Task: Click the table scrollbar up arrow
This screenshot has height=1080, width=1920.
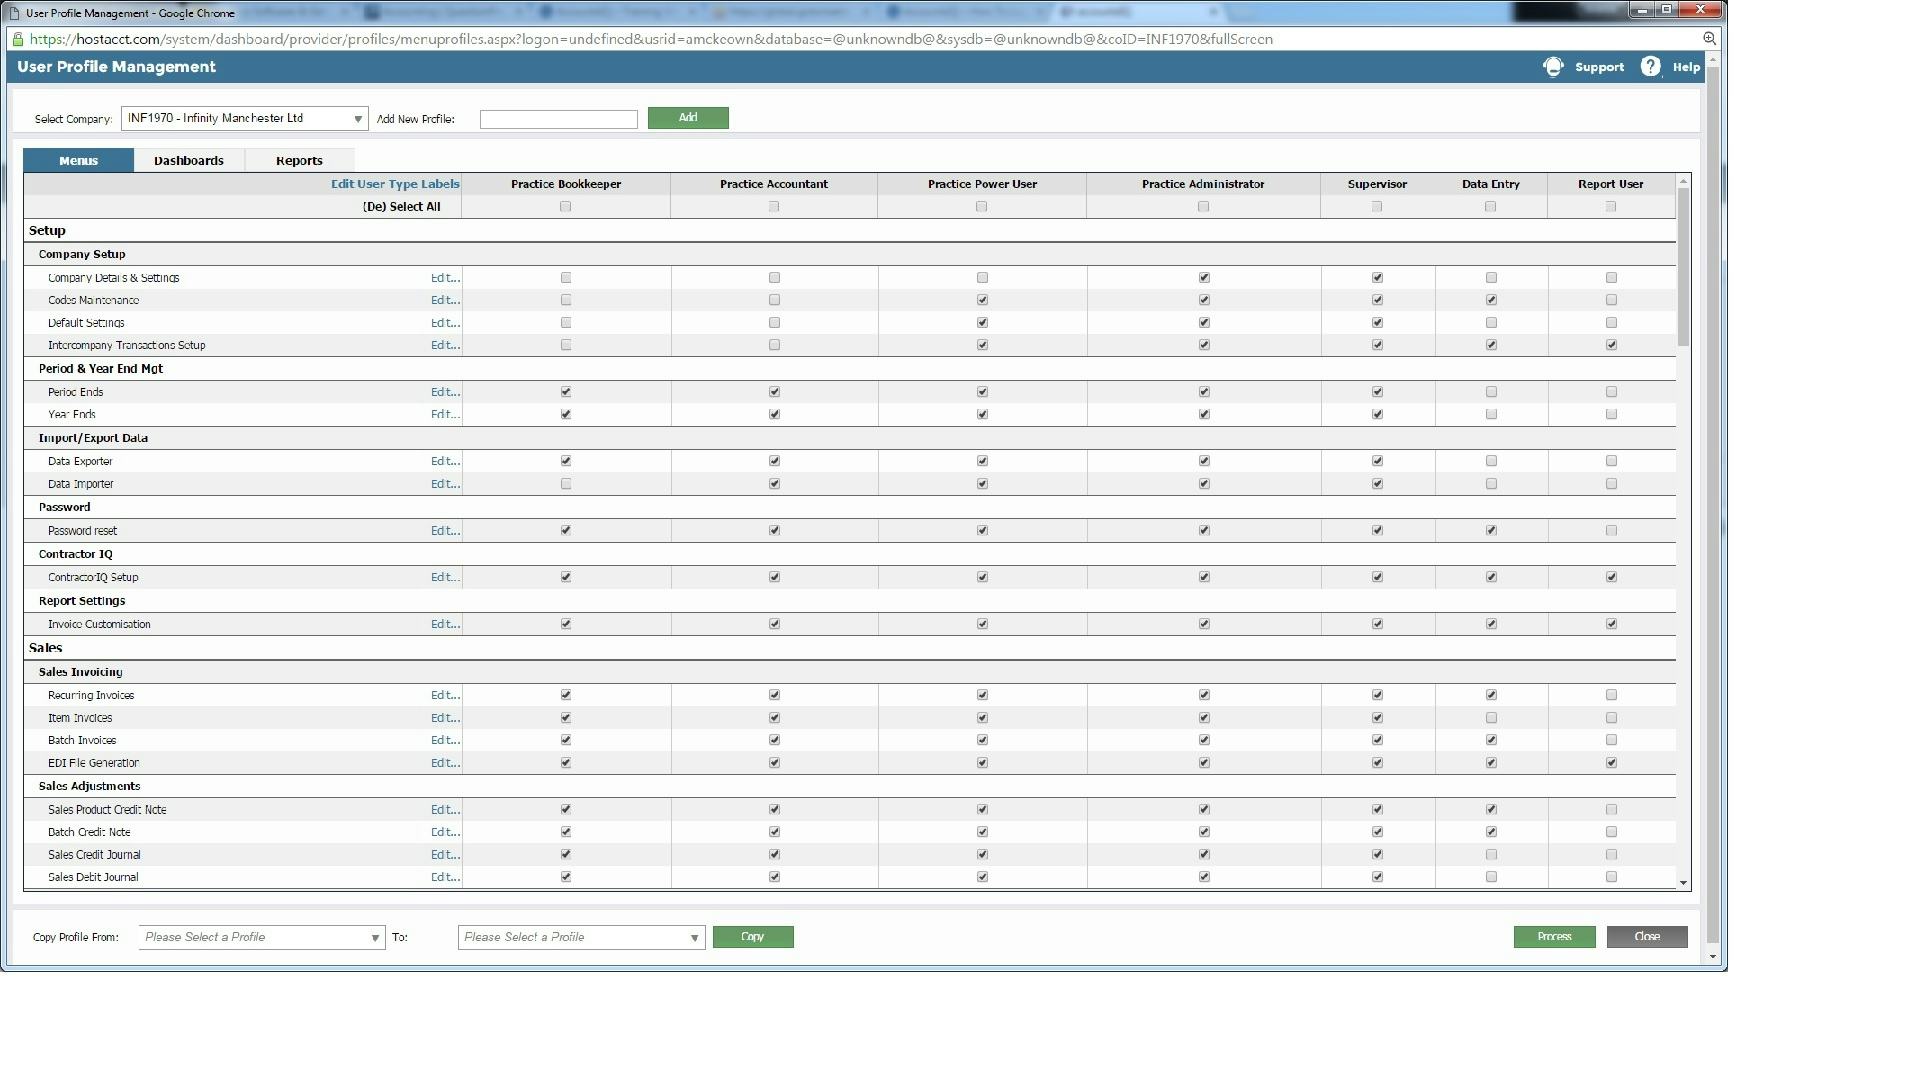Action: click(1684, 182)
